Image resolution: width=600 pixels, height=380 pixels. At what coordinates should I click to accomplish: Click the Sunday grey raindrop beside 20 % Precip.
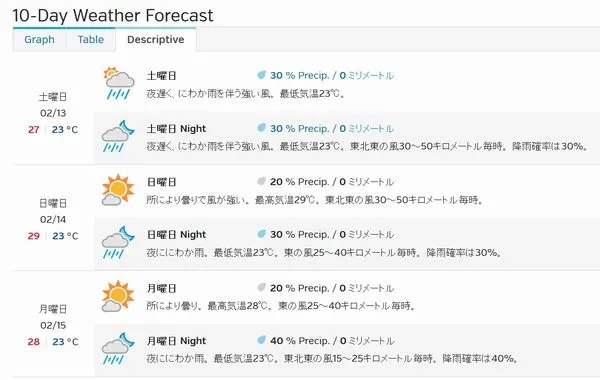[x=261, y=181]
